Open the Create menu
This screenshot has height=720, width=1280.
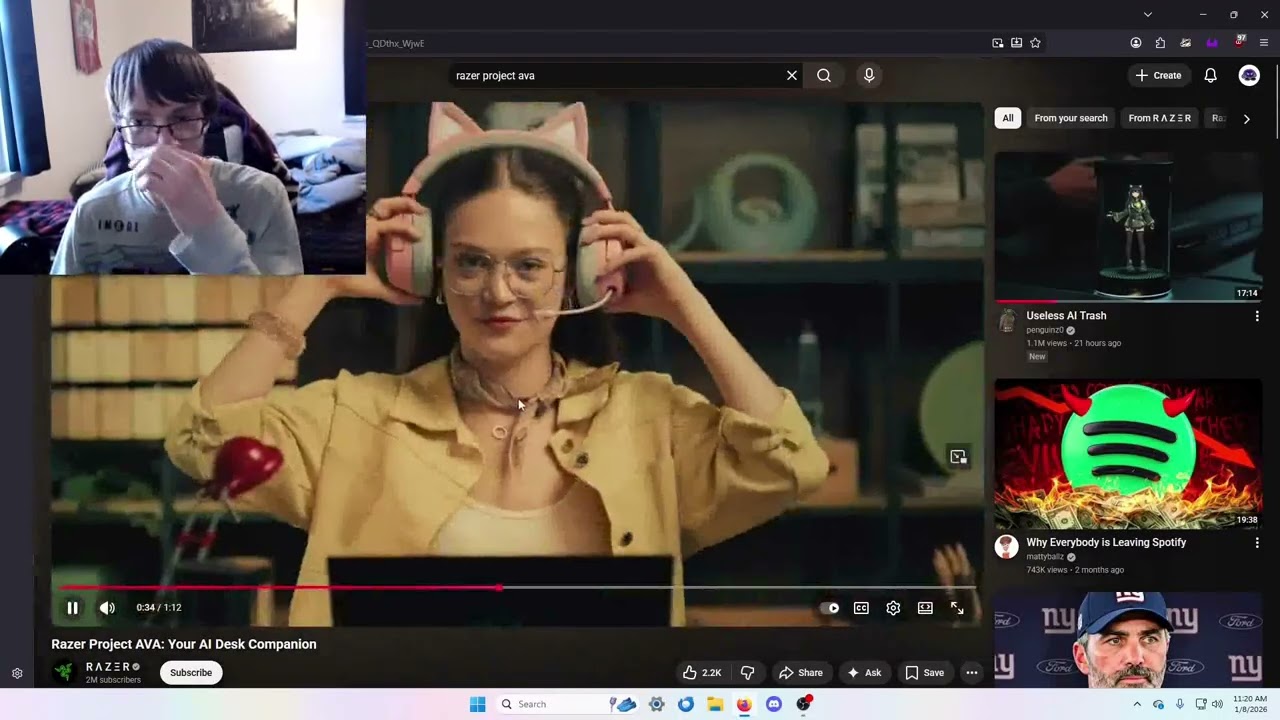tap(1158, 75)
